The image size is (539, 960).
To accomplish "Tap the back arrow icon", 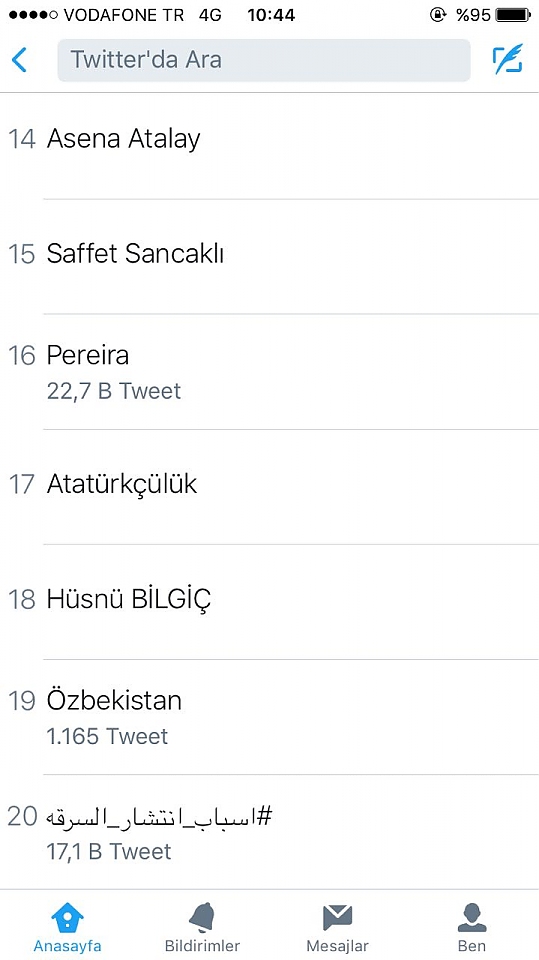I will [x=19, y=60].
